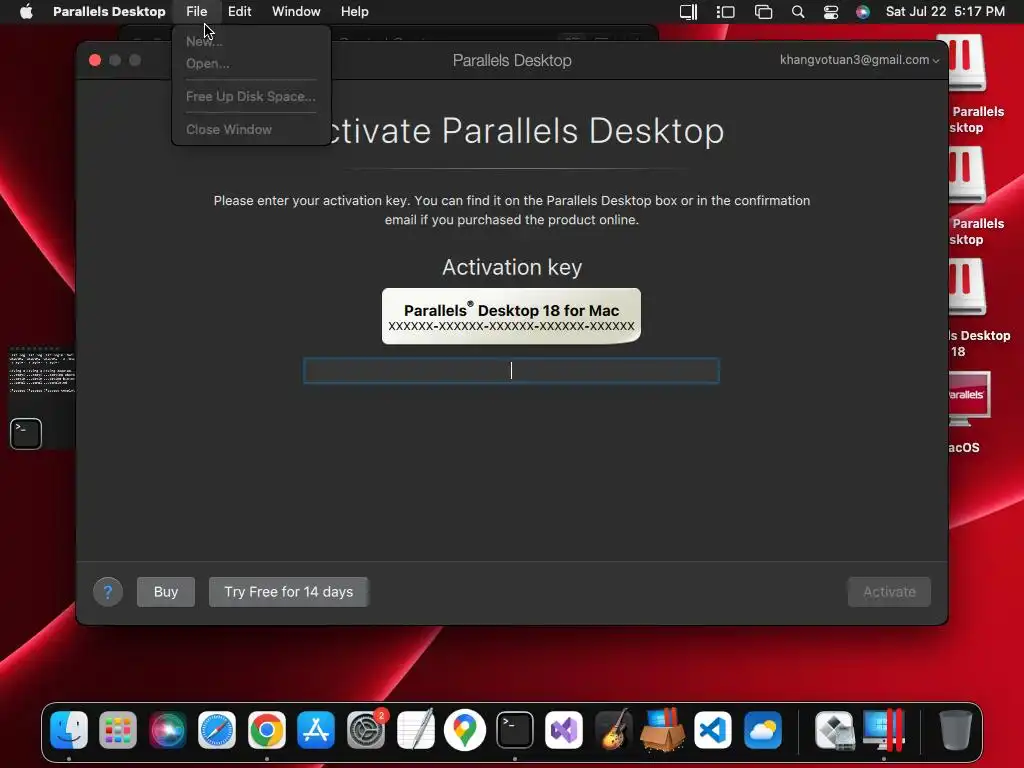Open date and time Sat Jul 22
The image size is (1024, 768).
coord(945,11)
